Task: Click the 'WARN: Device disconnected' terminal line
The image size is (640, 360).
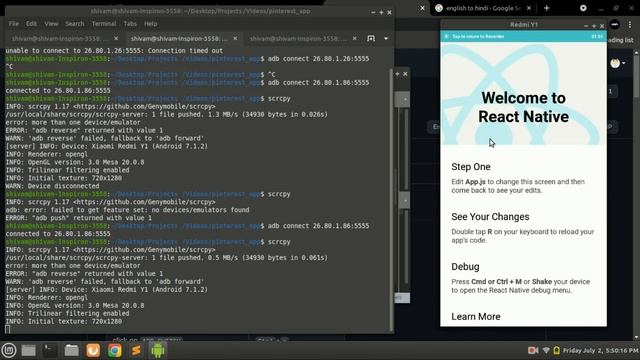Action: [52, 186]
